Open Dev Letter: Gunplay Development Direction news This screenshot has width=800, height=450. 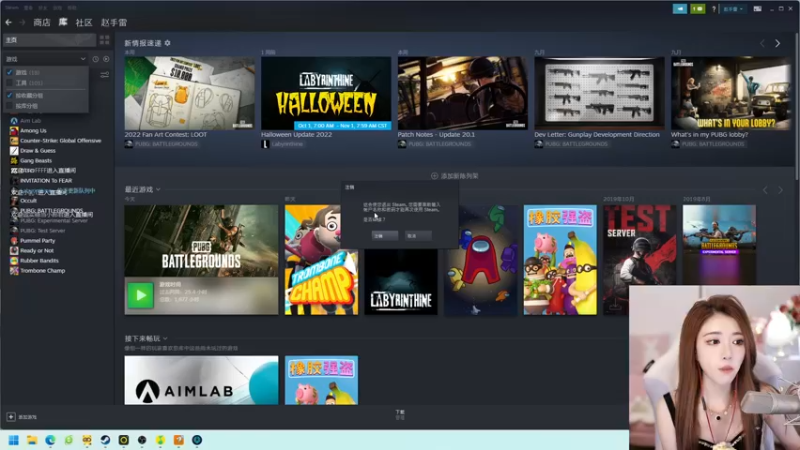click(x=599, y=93)
